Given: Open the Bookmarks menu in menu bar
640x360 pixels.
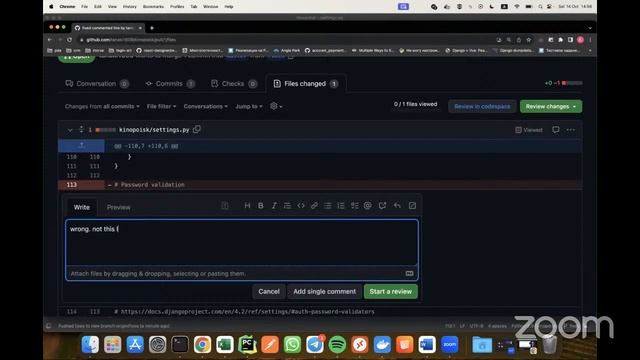Looking at the screenshot, I should 153,7.
